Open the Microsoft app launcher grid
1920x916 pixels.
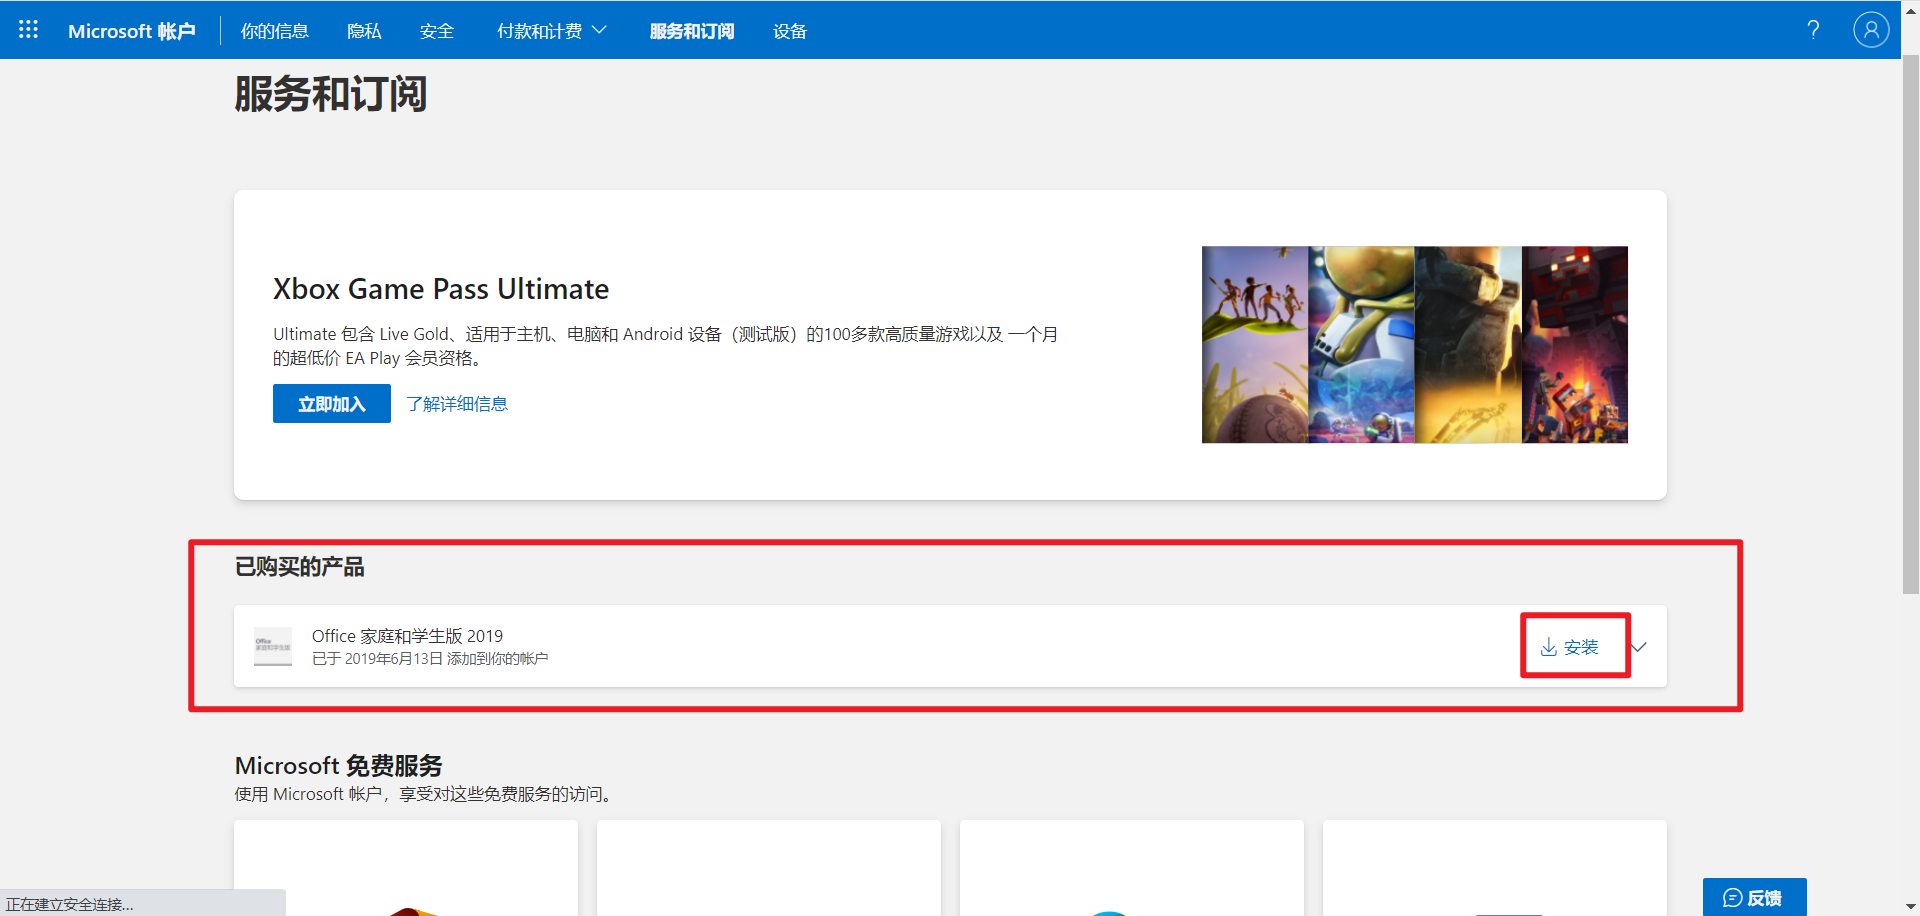point(28,30)
